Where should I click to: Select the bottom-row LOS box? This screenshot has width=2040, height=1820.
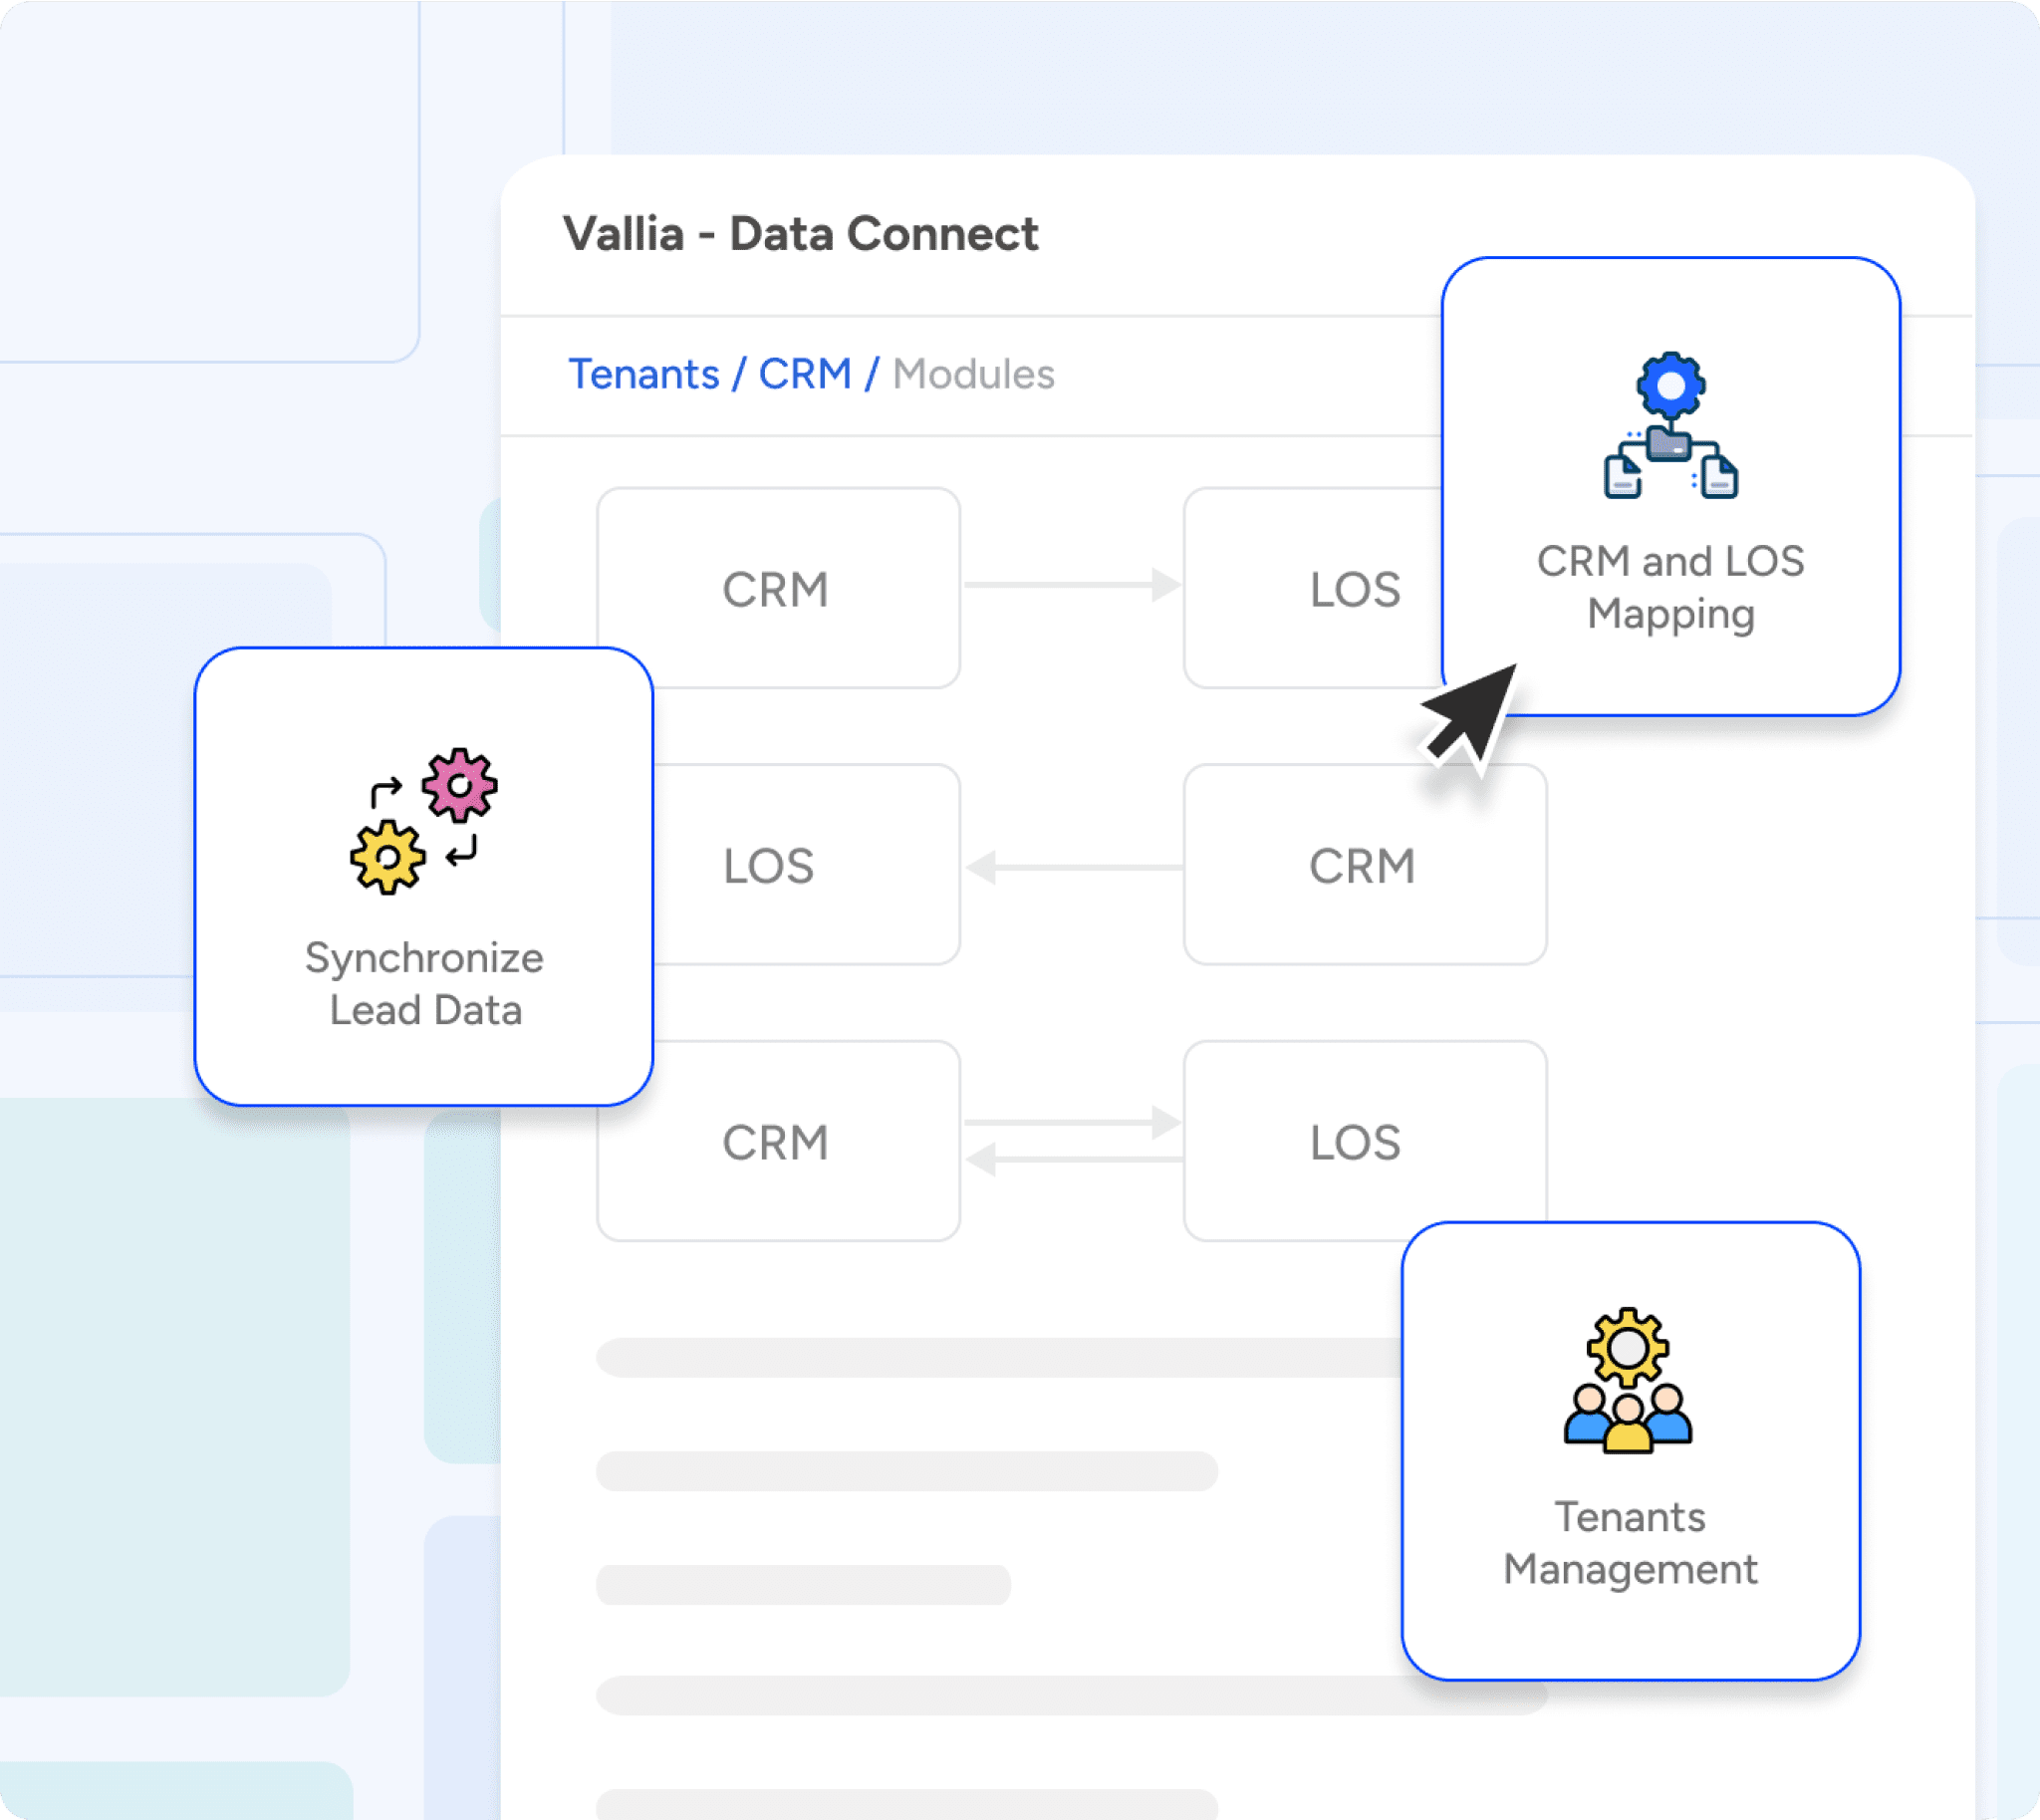tap(1356, 1142)
